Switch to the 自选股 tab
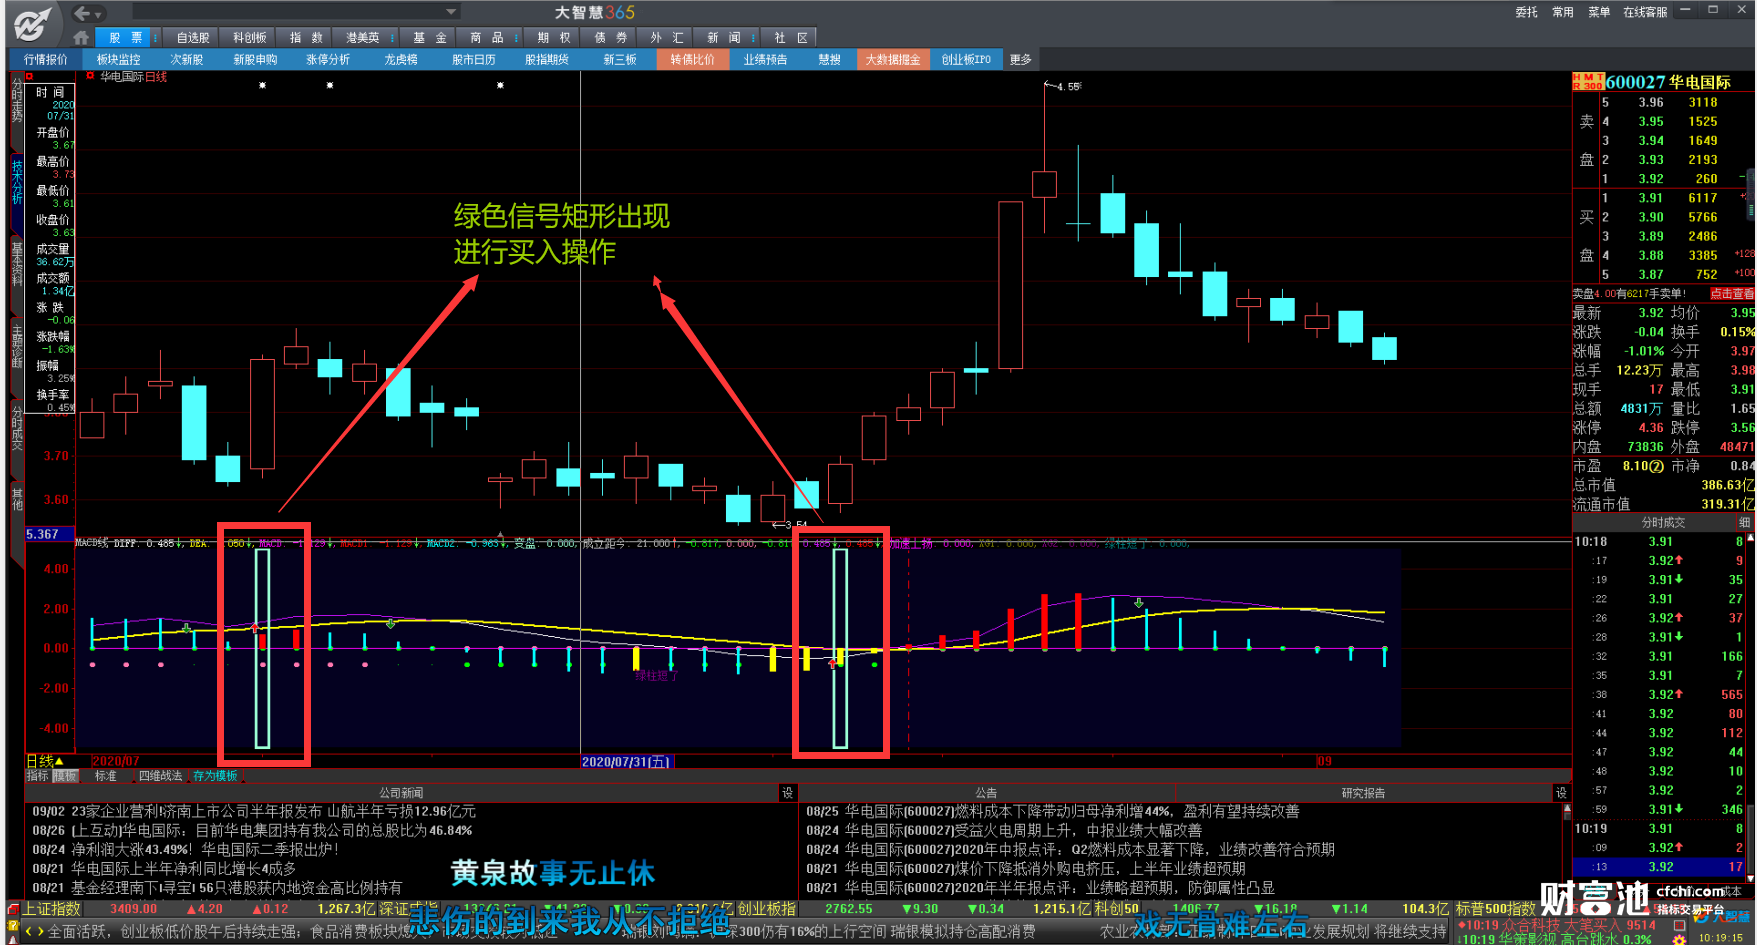Viewport: 1757px width, 945px height. click(x=193, y=38)
